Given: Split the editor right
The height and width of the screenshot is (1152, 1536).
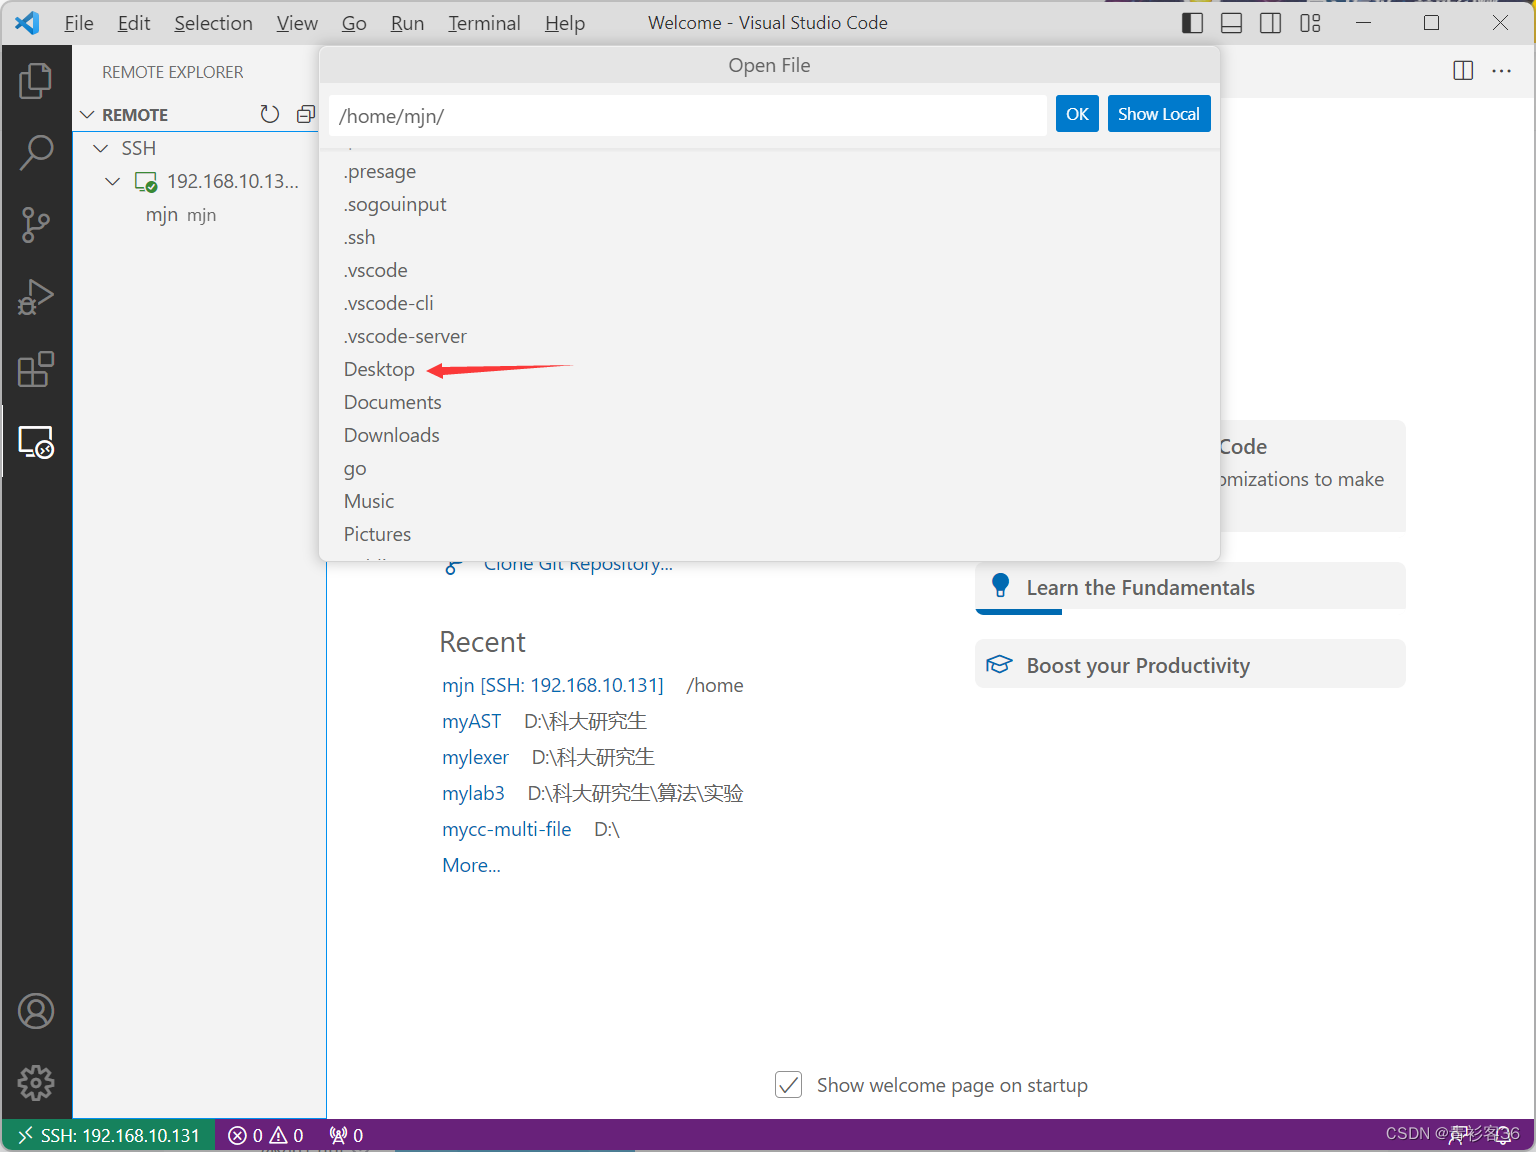Looking at the screenshot, I should click(1463, 70).
